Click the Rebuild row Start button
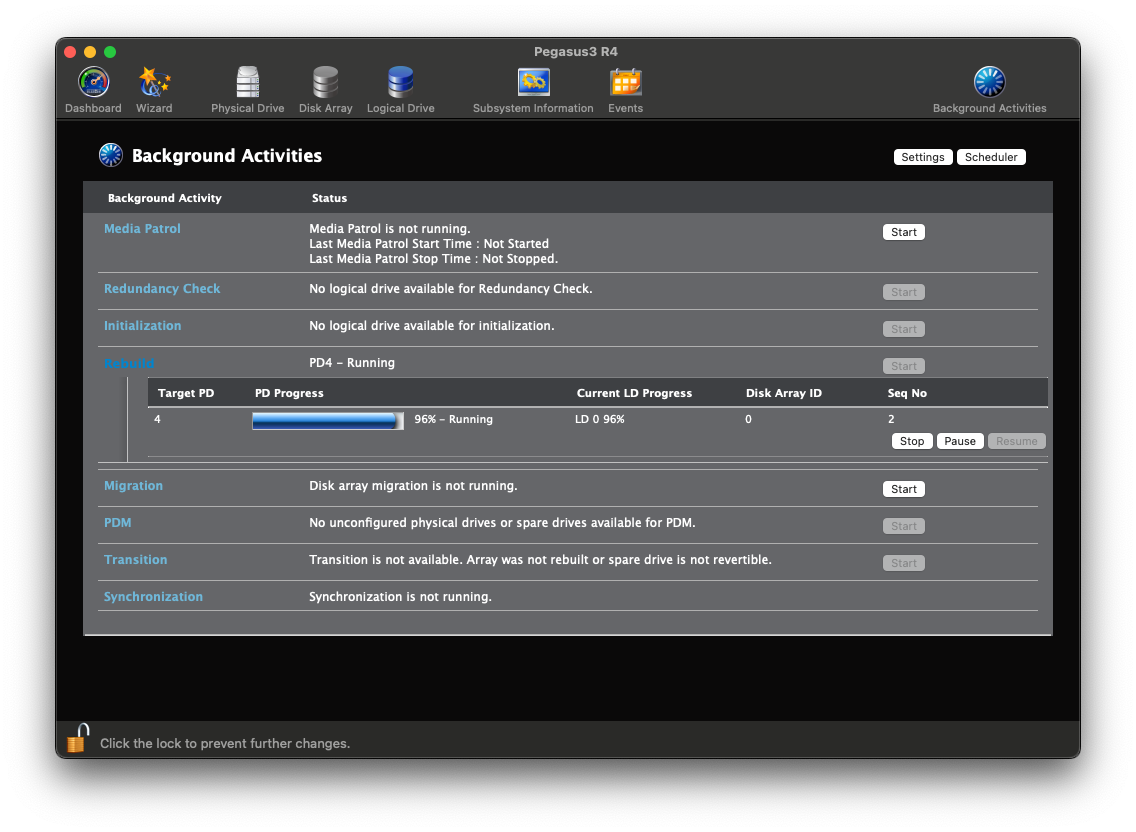Screen dimensions: 1136x832 coord(903,366)
